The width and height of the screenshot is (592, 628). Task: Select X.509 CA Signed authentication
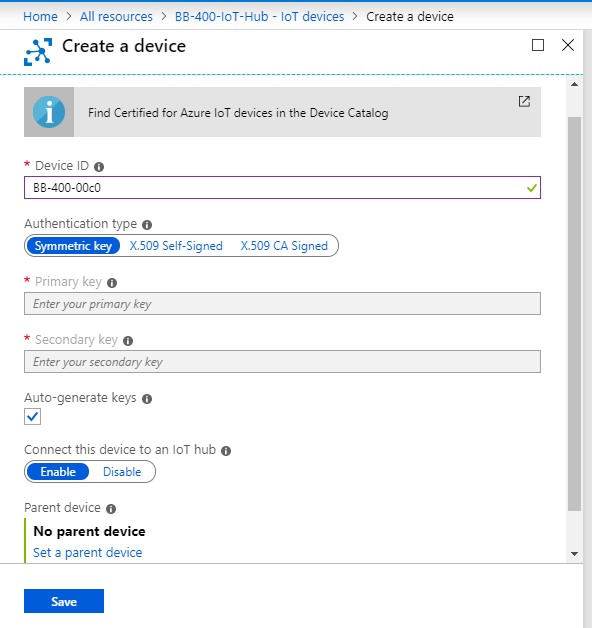284,246
